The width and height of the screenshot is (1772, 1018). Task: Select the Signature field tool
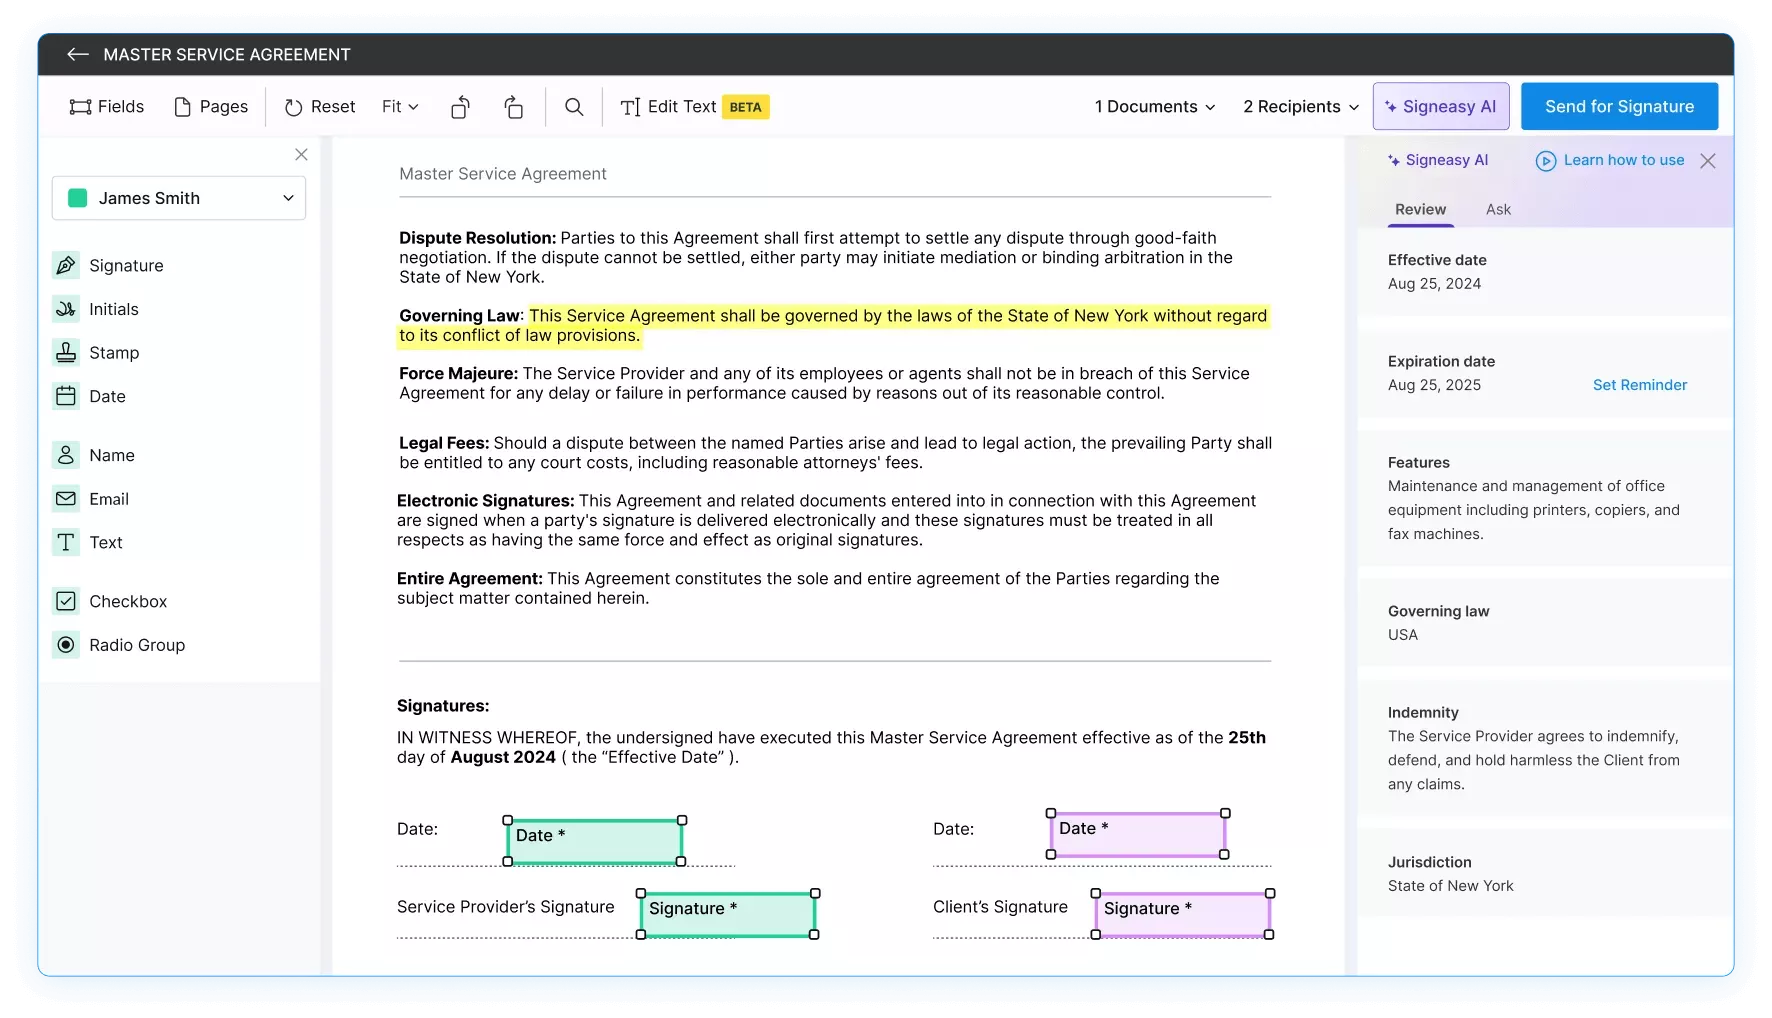[x=126, y=265]
